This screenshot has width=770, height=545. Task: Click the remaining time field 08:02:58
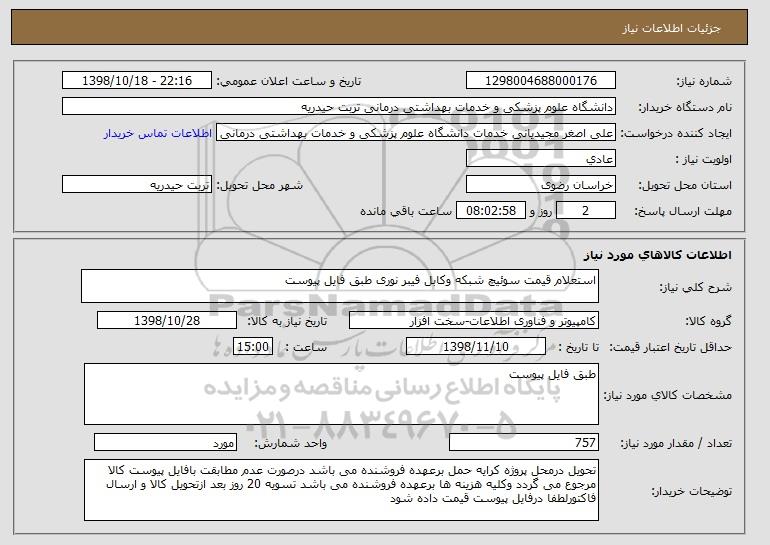tap(491, 211)
